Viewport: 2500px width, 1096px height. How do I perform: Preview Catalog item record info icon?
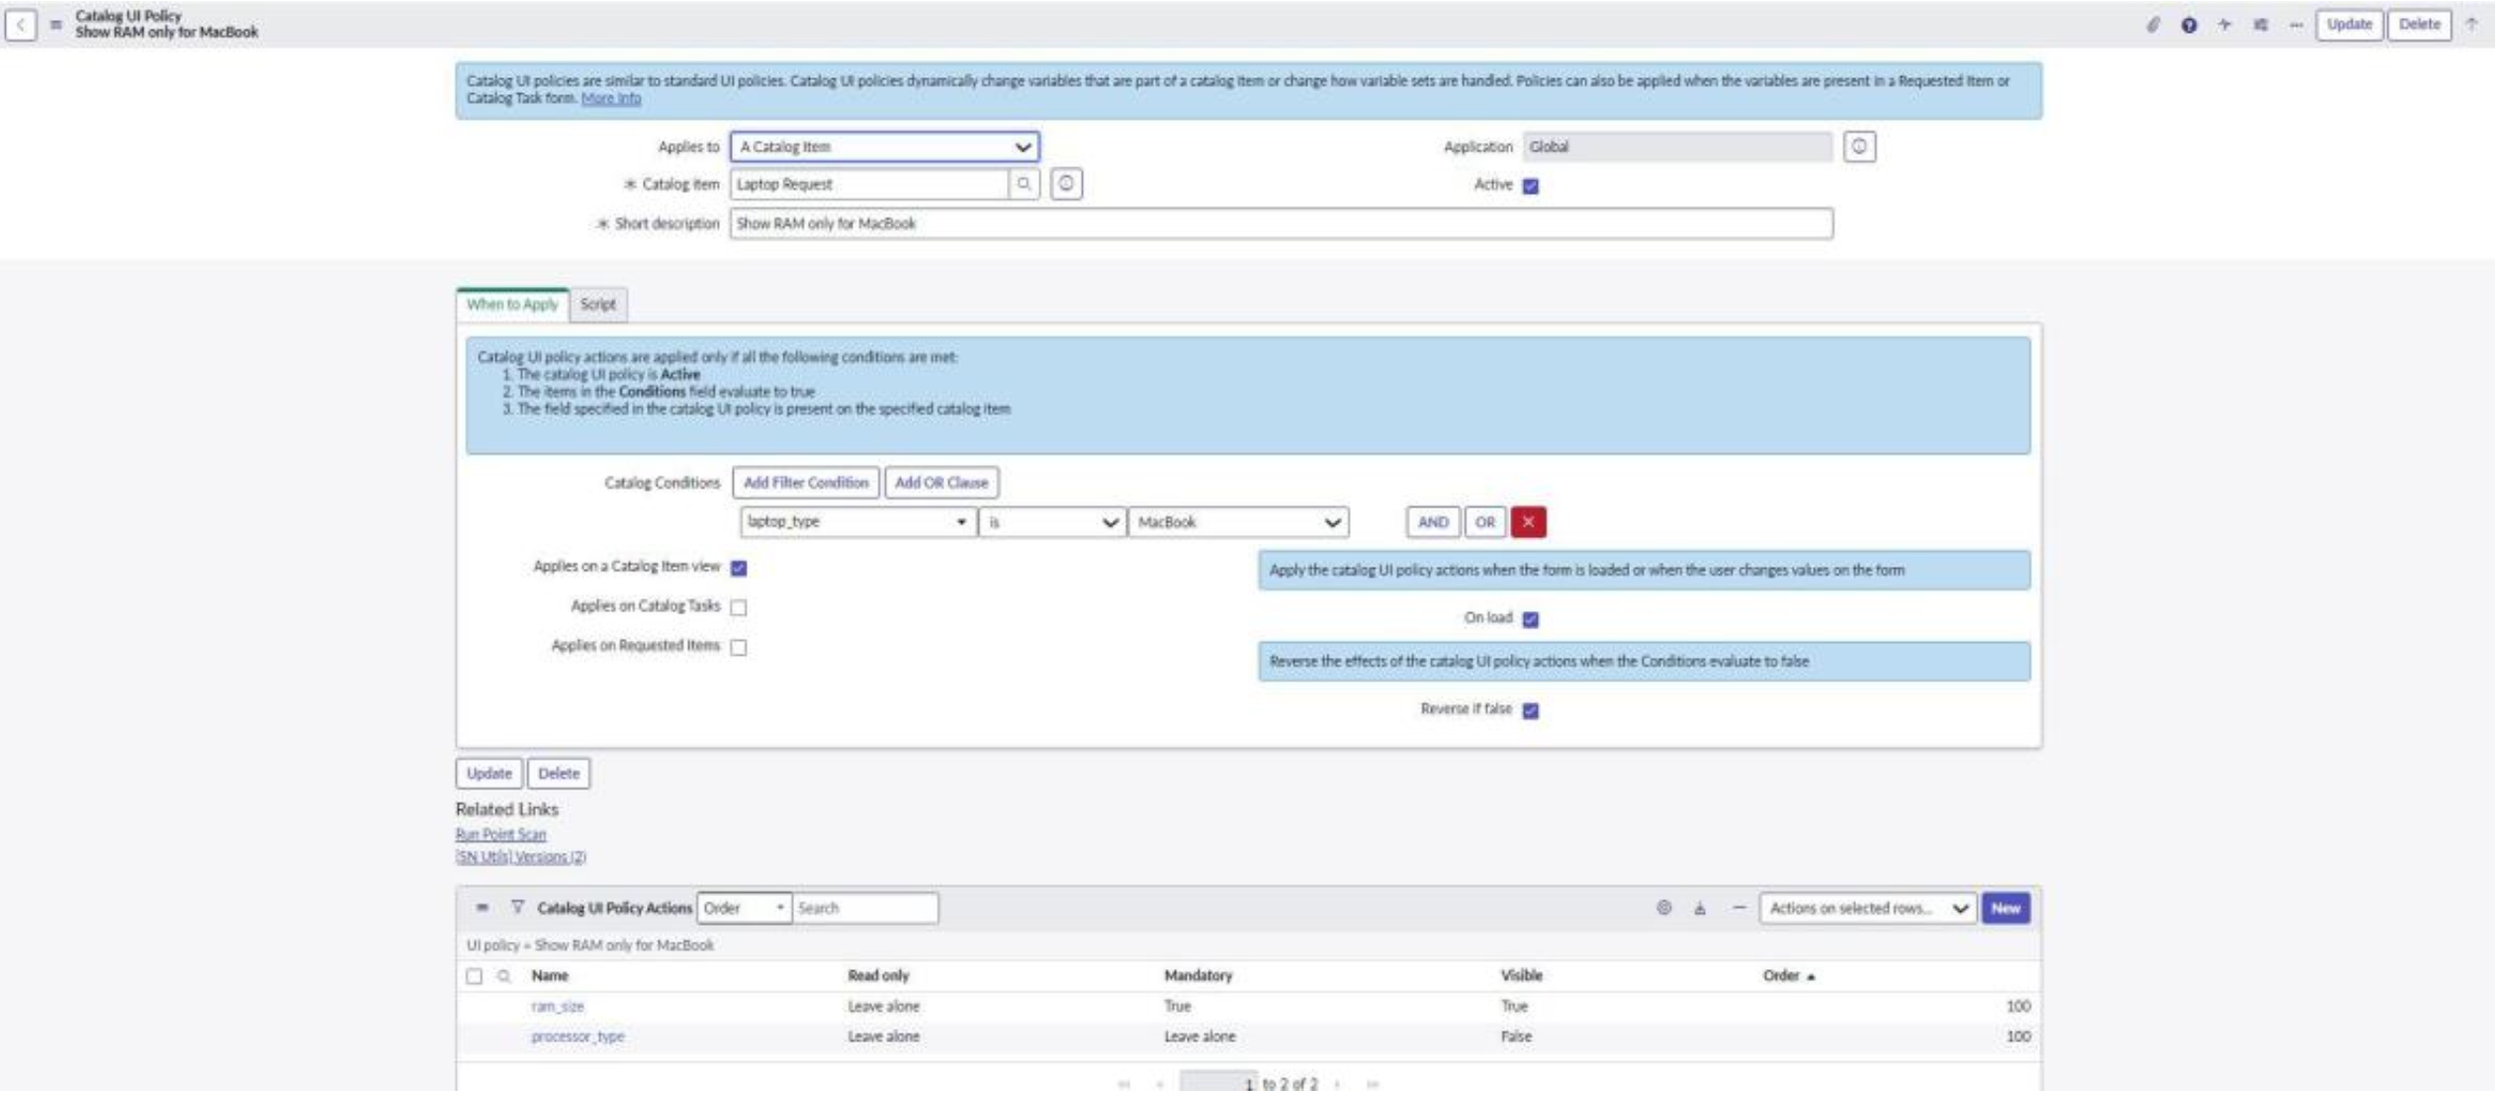1066,184
